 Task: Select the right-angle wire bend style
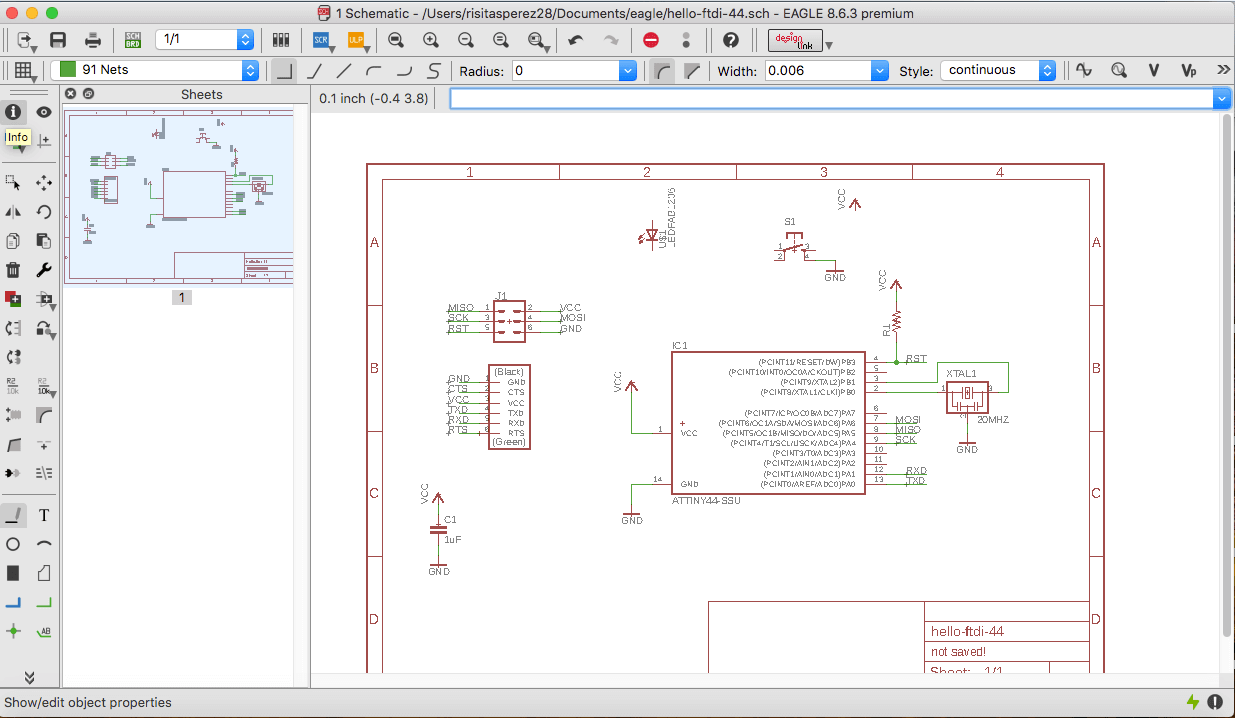[285, 71]
